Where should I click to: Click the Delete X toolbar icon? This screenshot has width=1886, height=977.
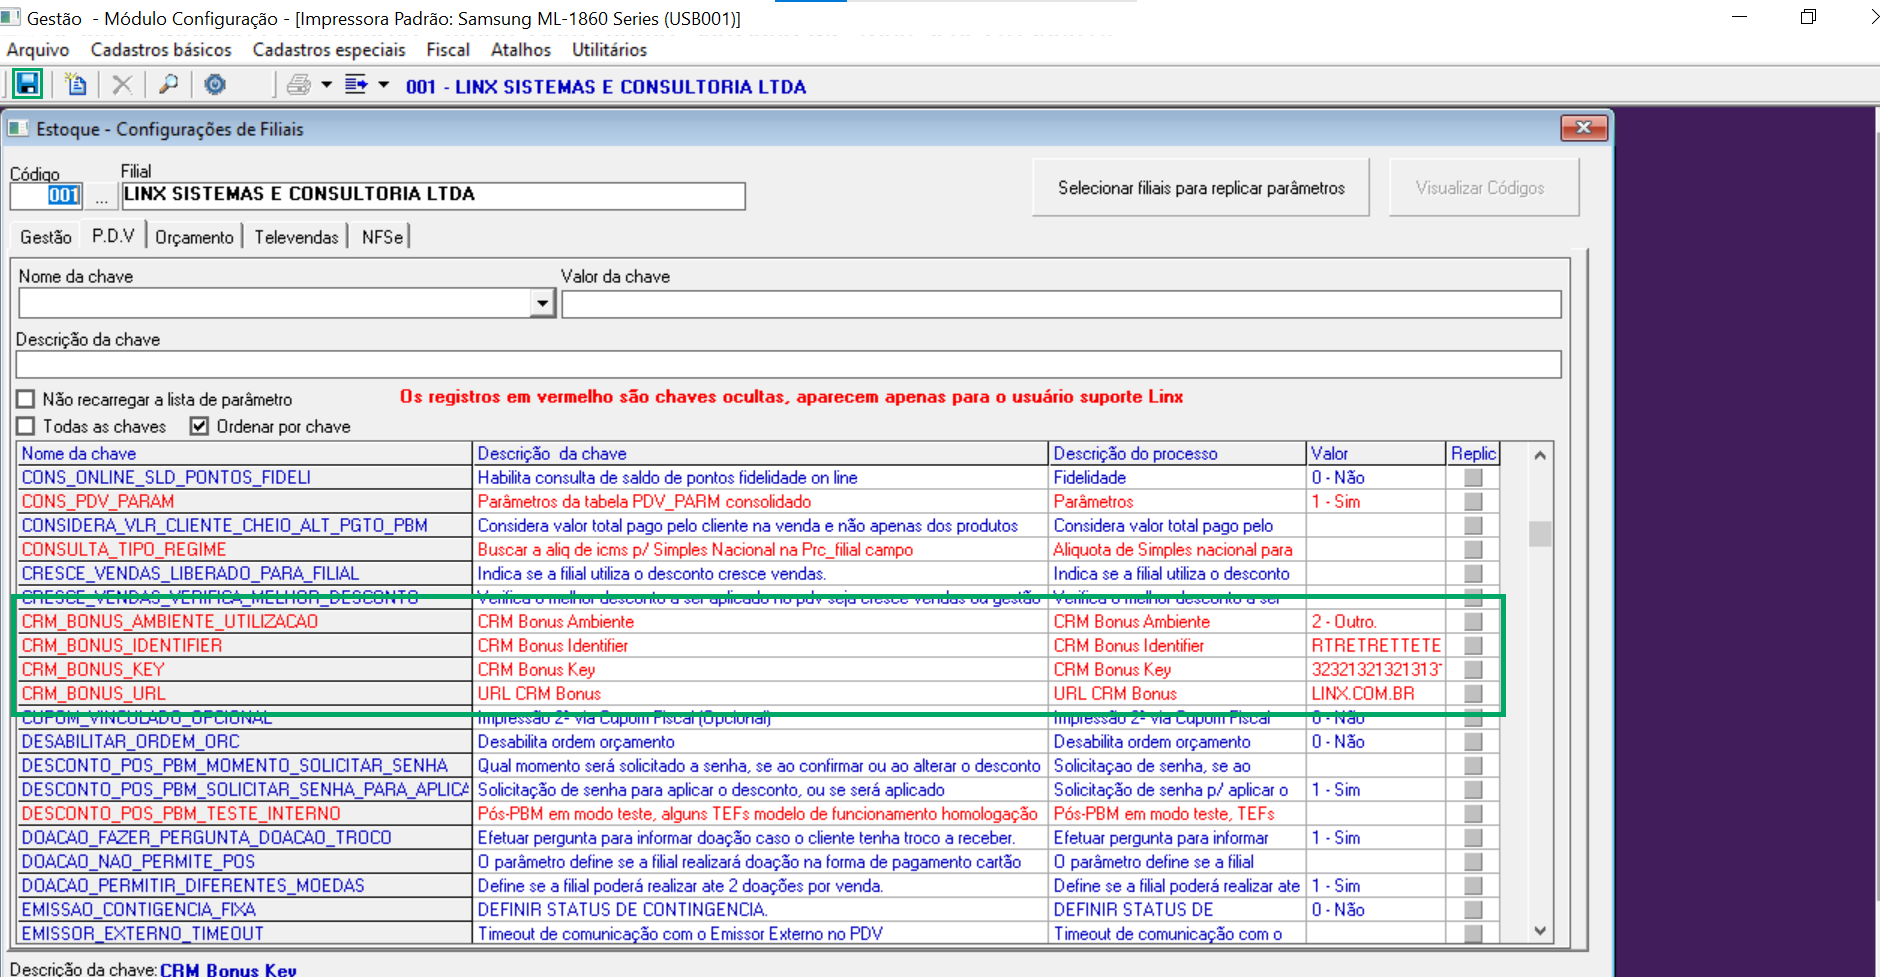click(x=122, y=85)
